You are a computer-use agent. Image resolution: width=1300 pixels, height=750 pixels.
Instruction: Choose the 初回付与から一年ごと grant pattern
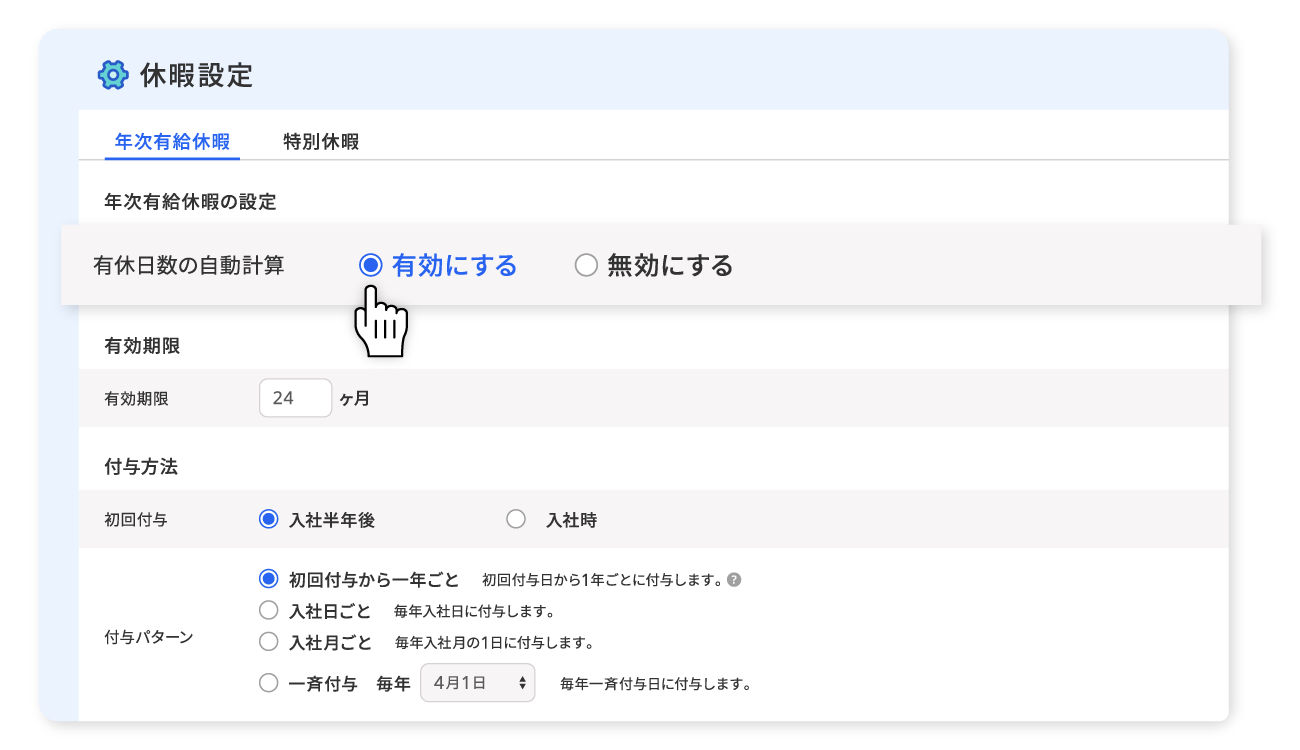tap(268, 578)
